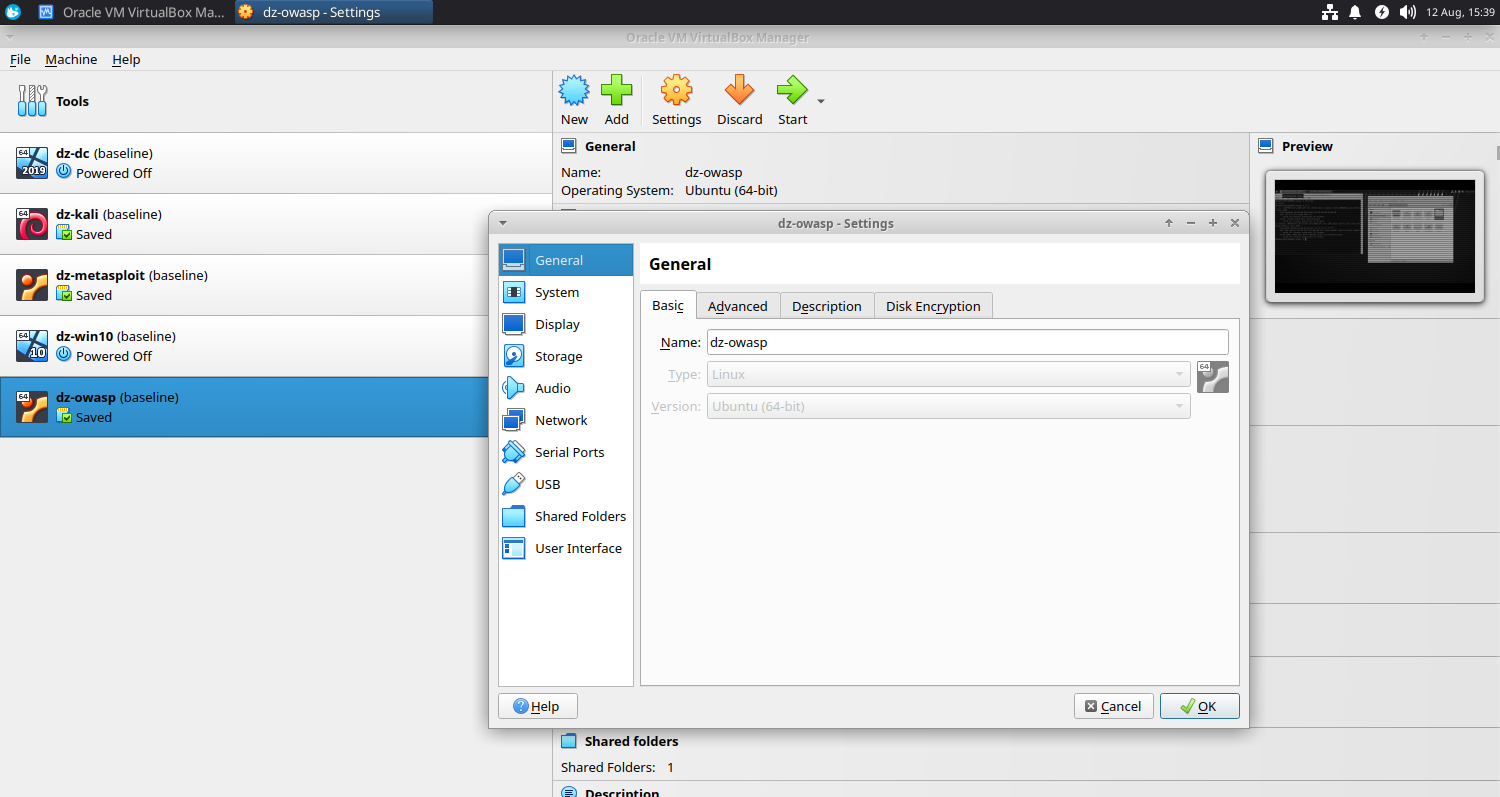Click dz-owasp - Settings taskbar item
1500x797 pixels.
pos(334,12)
